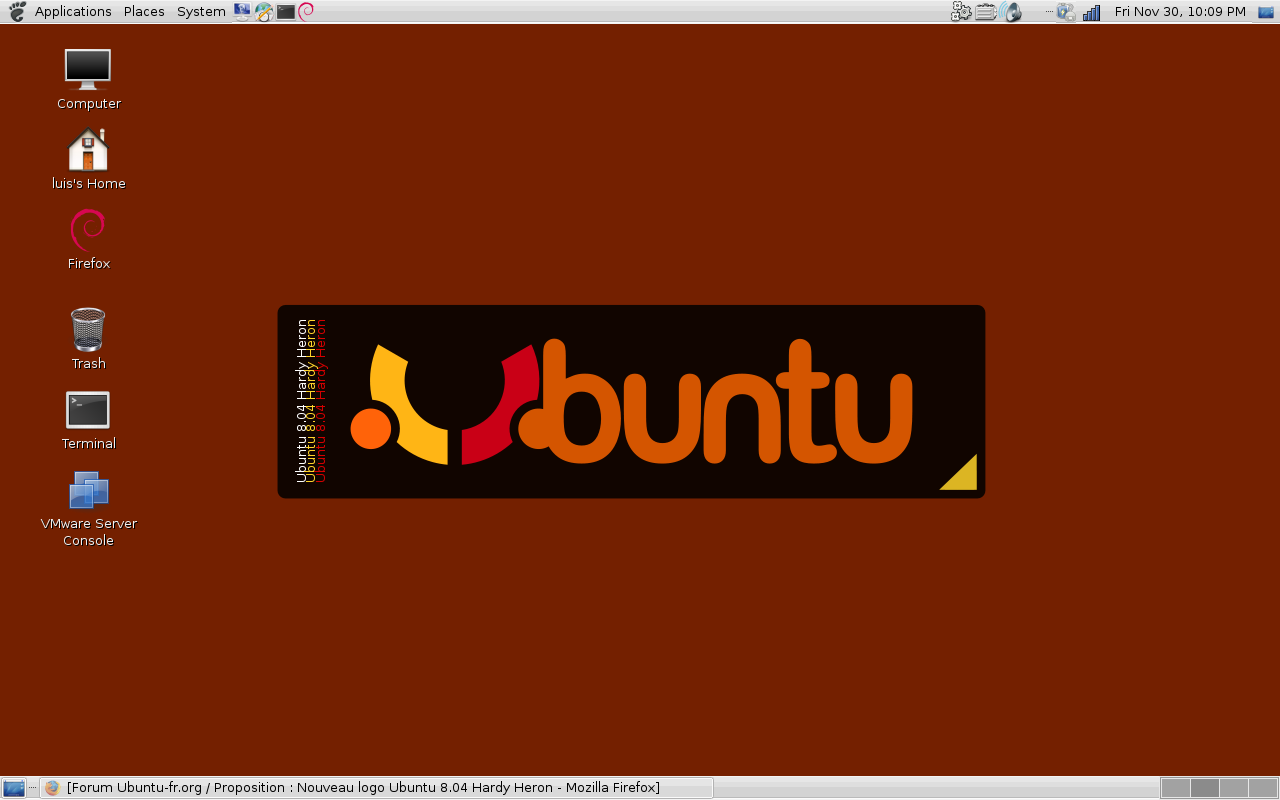
Task: Launch the web browser globe panel launcher
Action: pyautogui.click(x=264, y=11)
